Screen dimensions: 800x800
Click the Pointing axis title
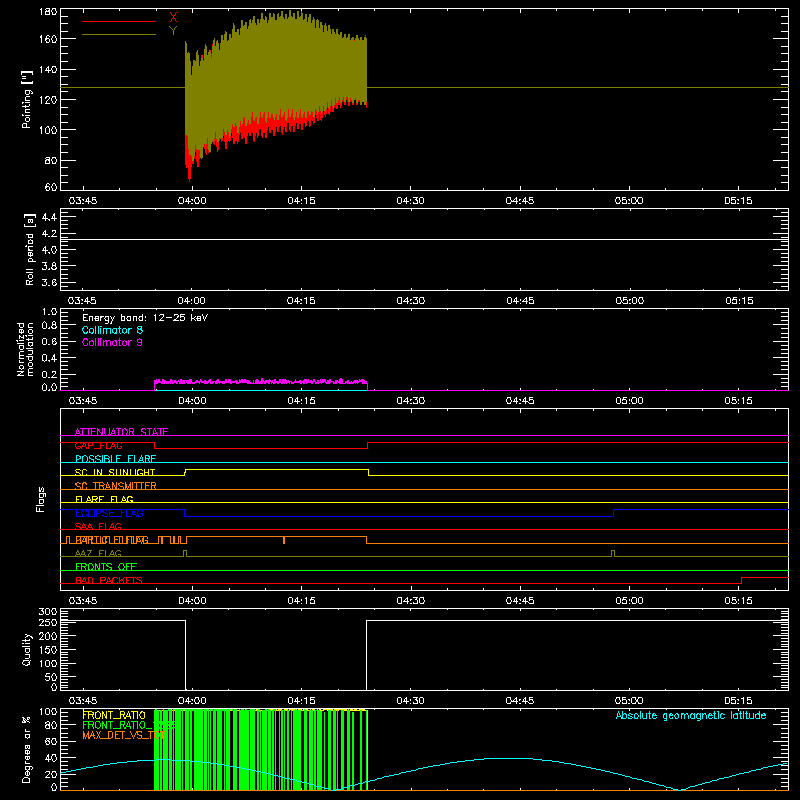click(x=27, y=99)
